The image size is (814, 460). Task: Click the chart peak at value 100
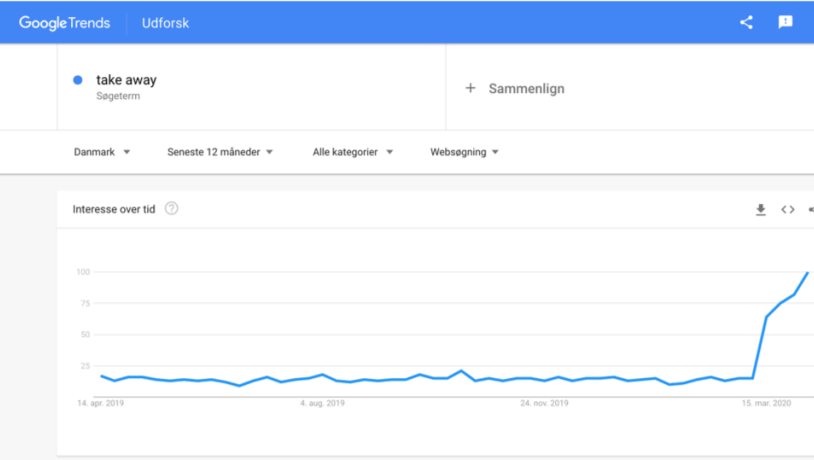(x=807, y=272)
